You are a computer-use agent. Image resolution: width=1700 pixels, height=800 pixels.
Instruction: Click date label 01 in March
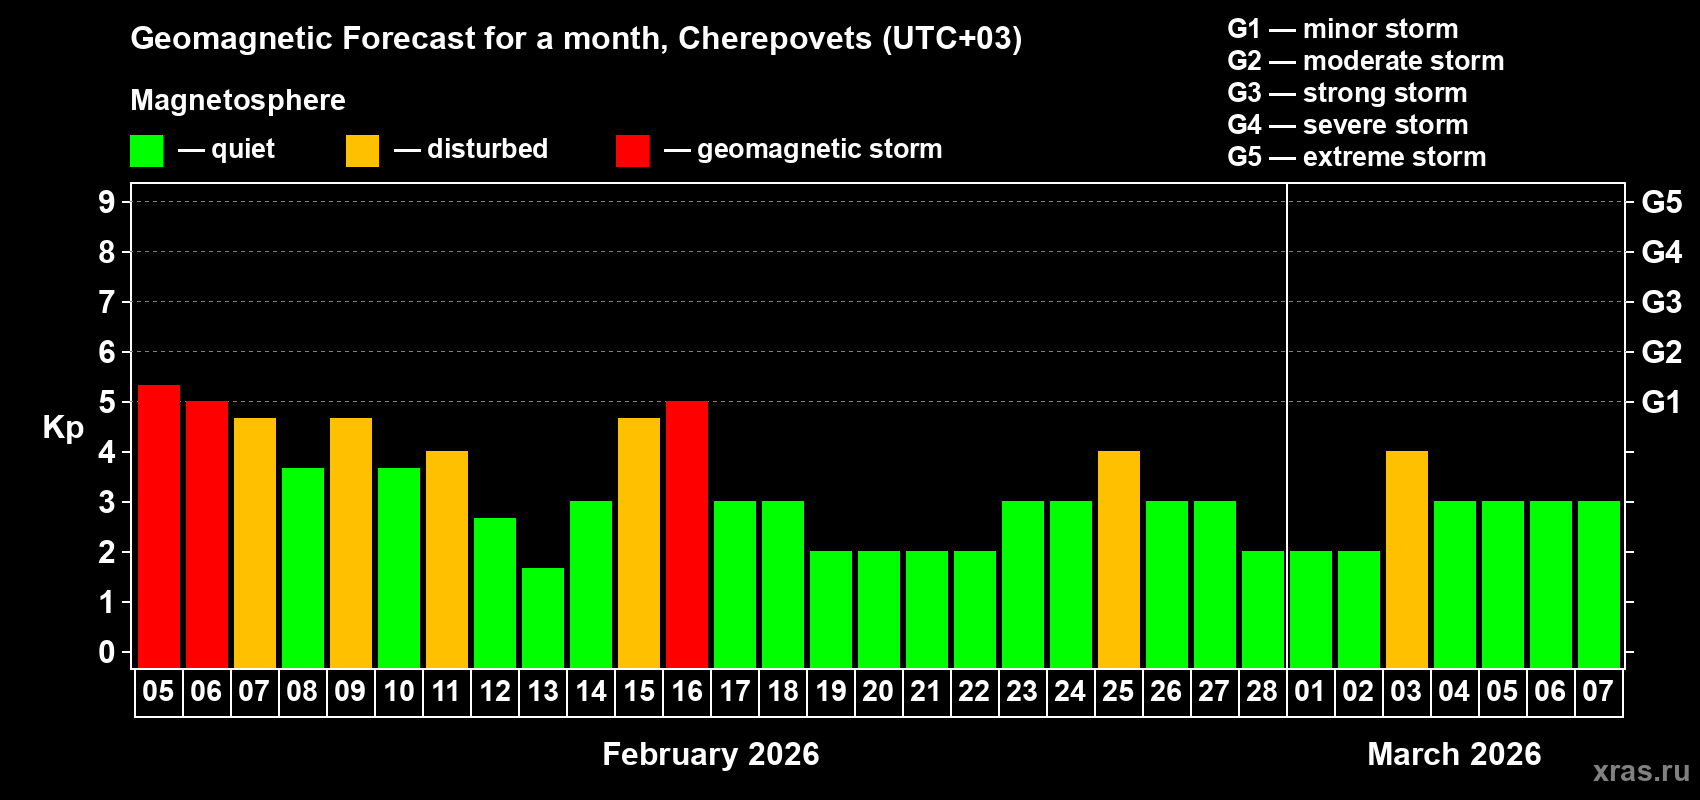tap(1310, 692)
